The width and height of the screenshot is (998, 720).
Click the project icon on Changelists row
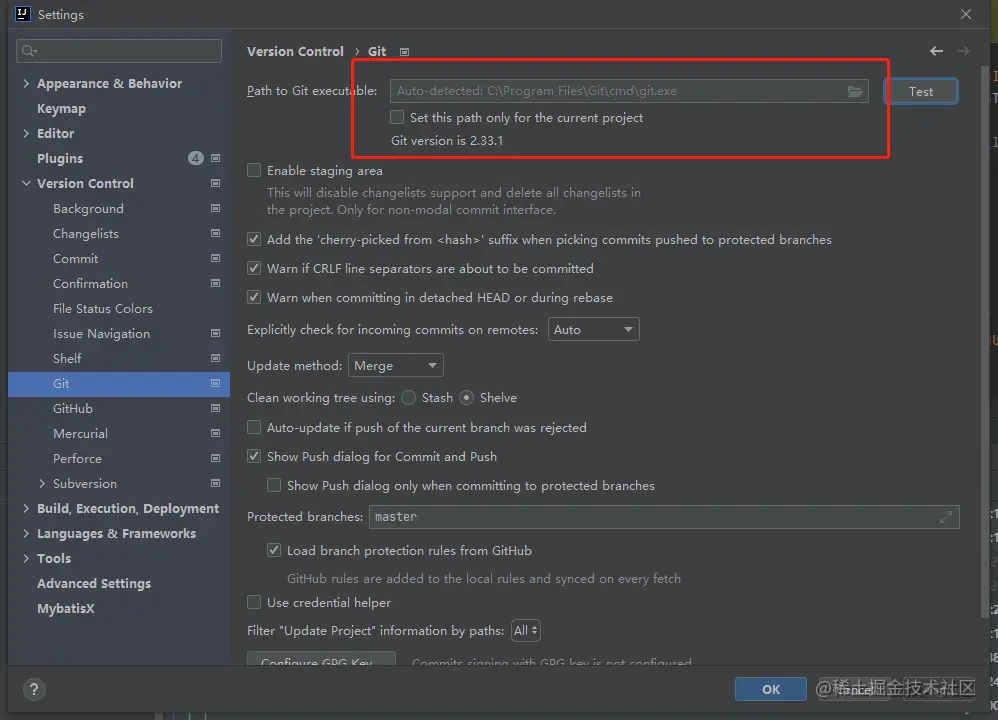tap(215, 233)
